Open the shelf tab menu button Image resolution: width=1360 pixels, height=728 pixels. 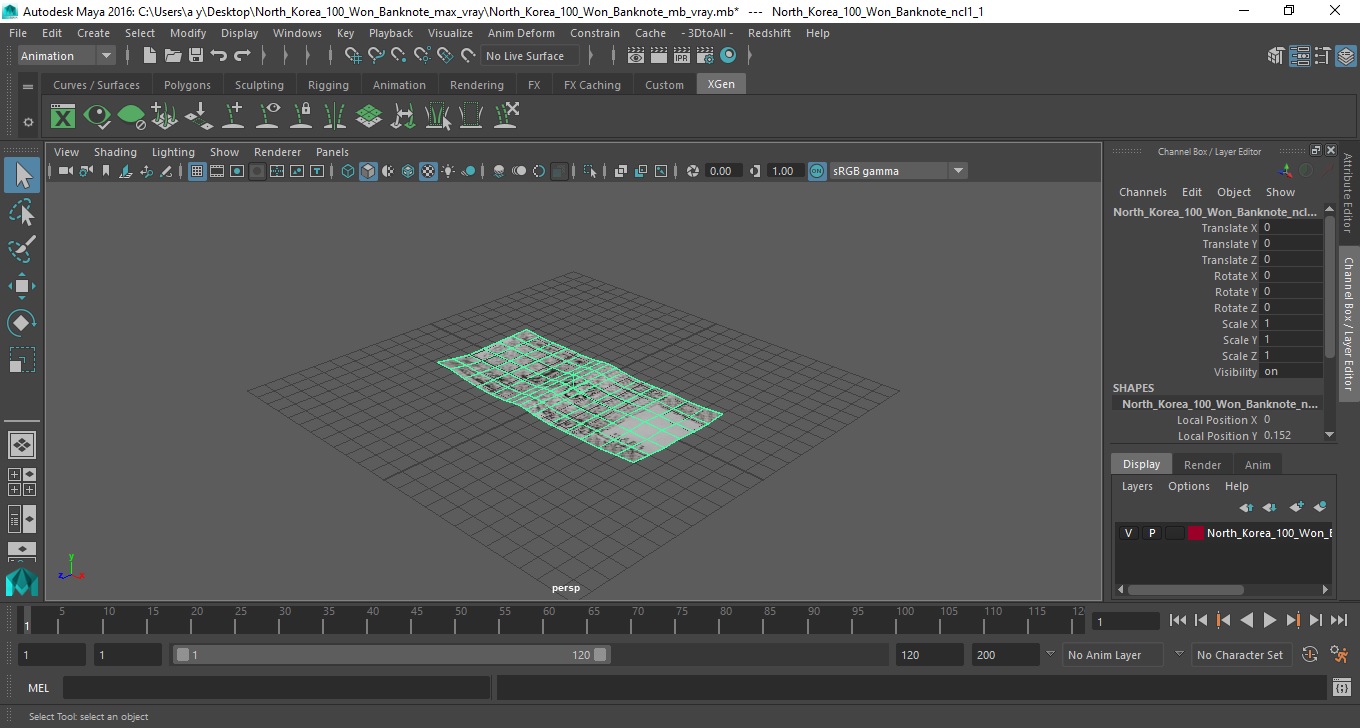pyautogui.click(x=28, y=86)
